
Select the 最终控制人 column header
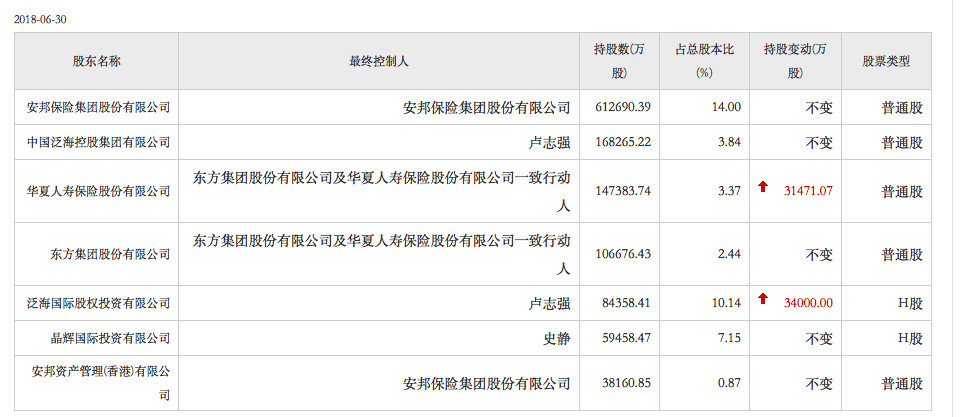[379, 61]
